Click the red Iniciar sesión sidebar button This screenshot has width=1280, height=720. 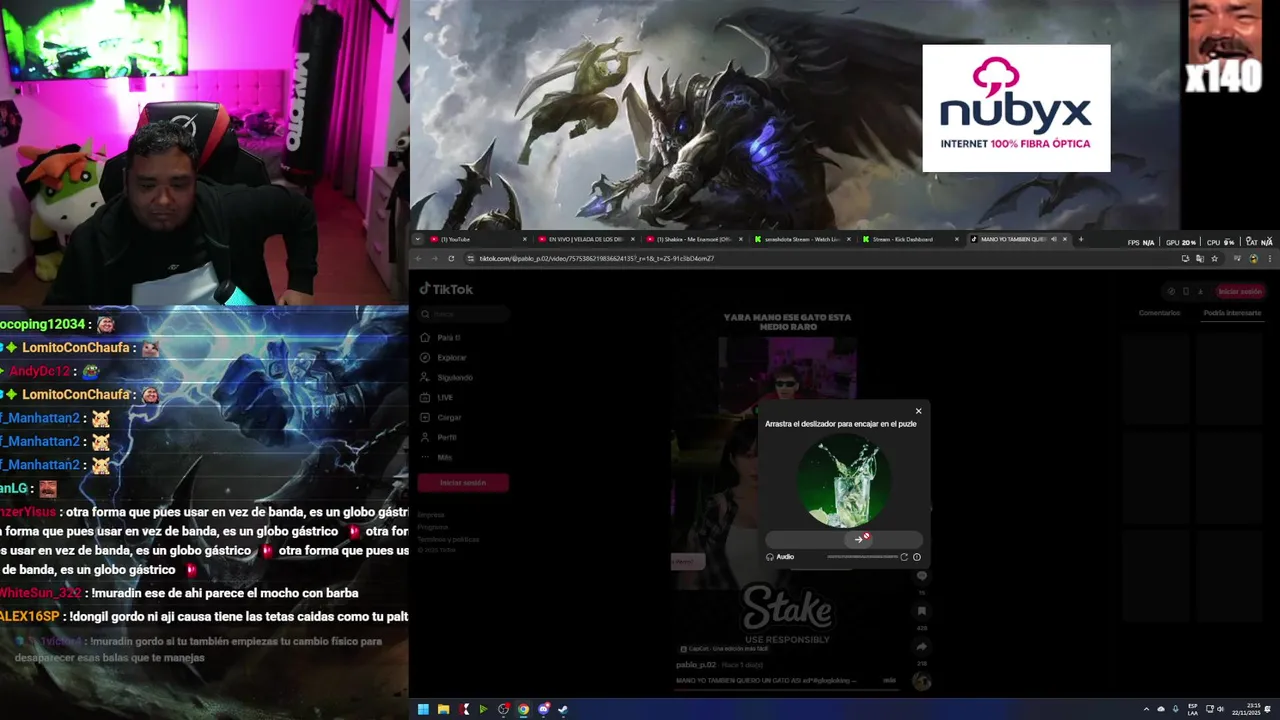click(462, 483)
